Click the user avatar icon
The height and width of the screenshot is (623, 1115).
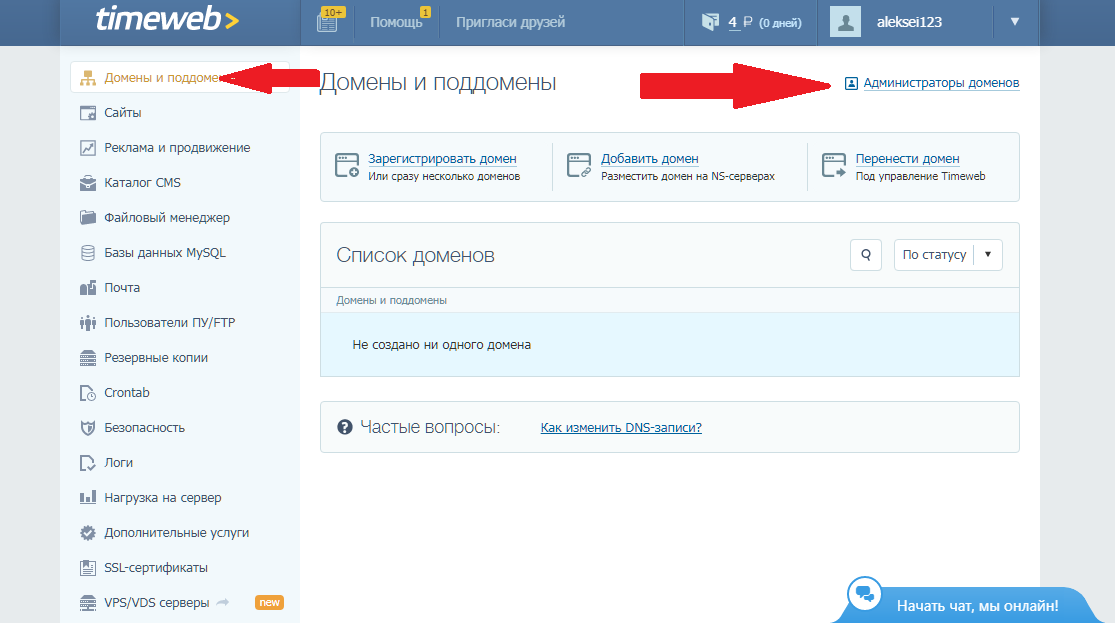click(845, 22)
